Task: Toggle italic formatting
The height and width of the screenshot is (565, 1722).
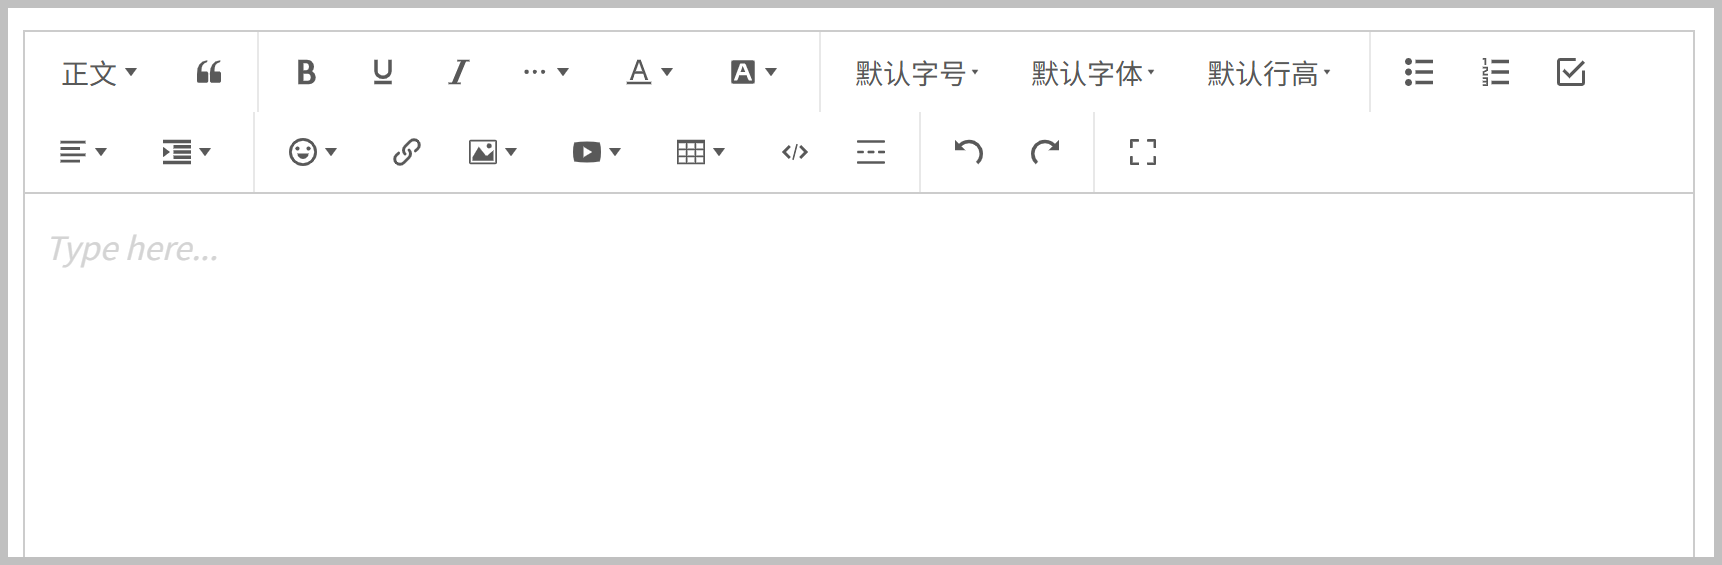Action: pos(458,72)
